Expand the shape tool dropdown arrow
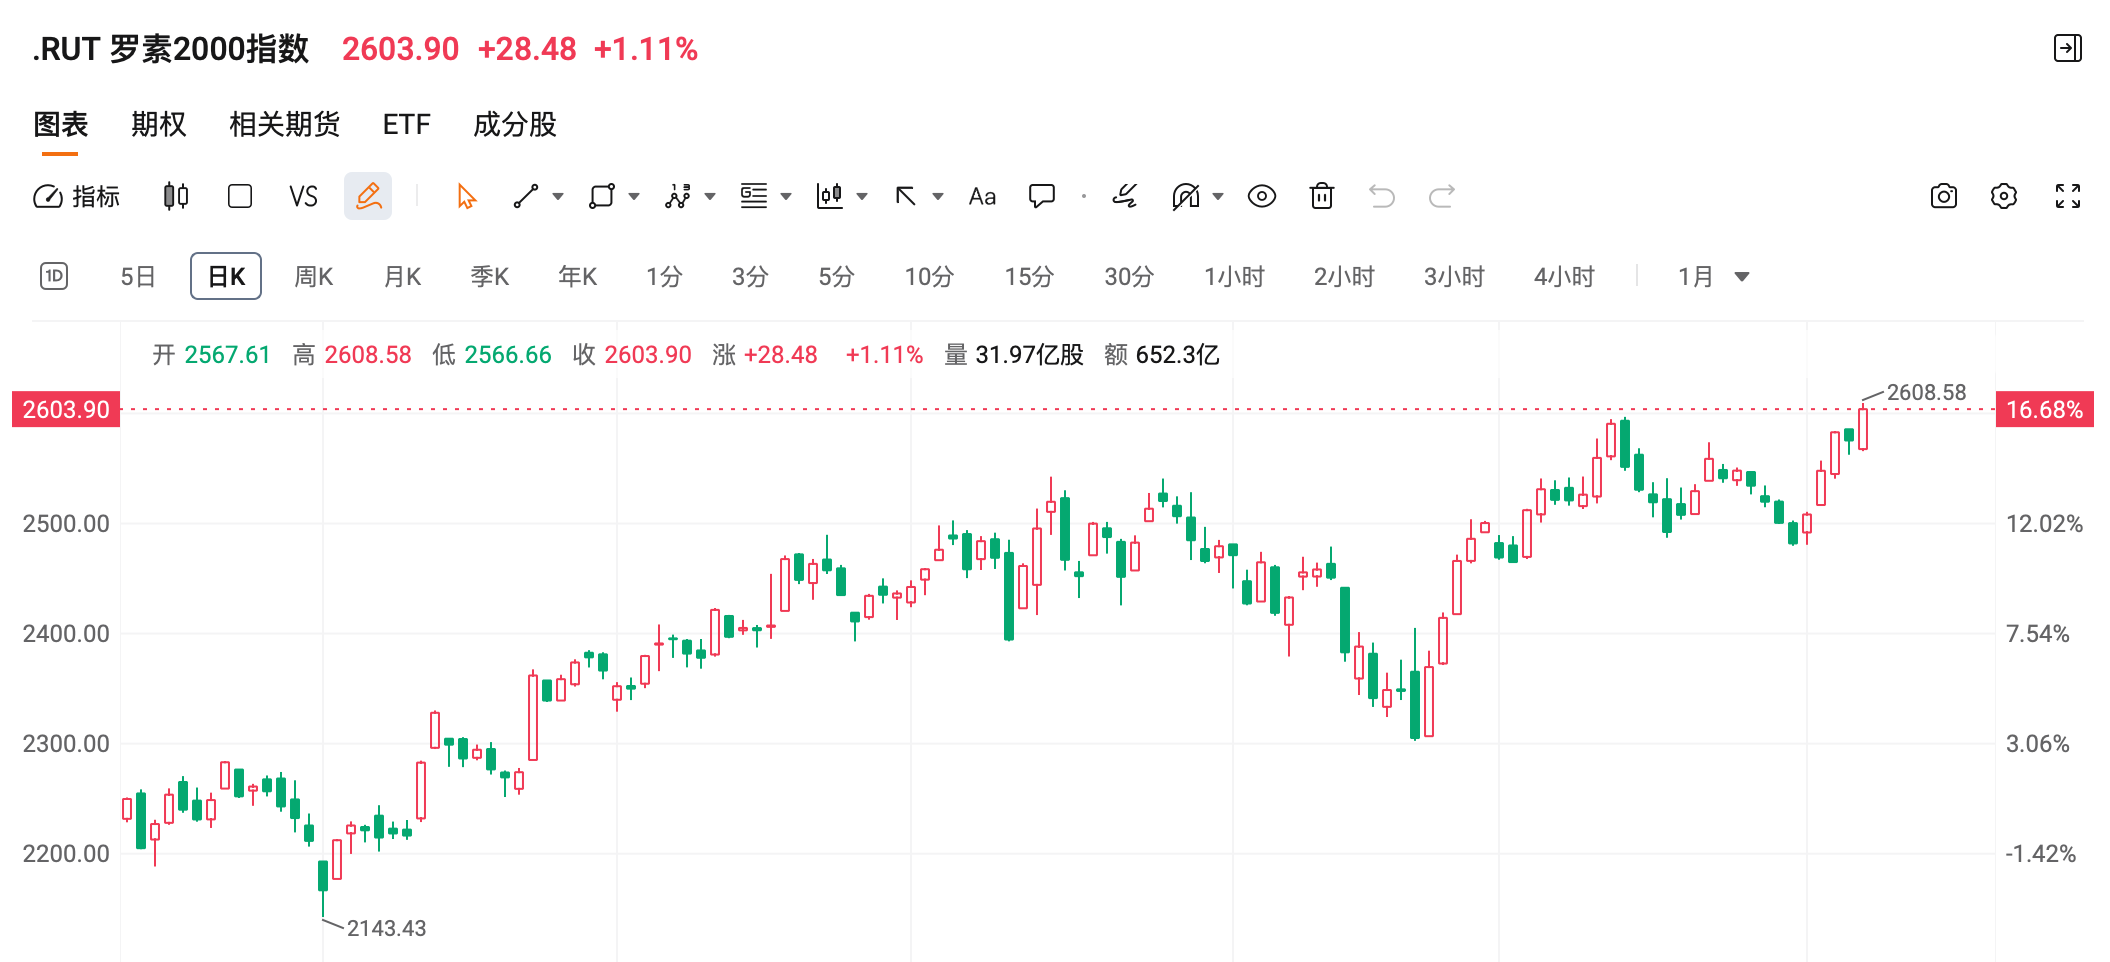 click(x=634, y=196)
